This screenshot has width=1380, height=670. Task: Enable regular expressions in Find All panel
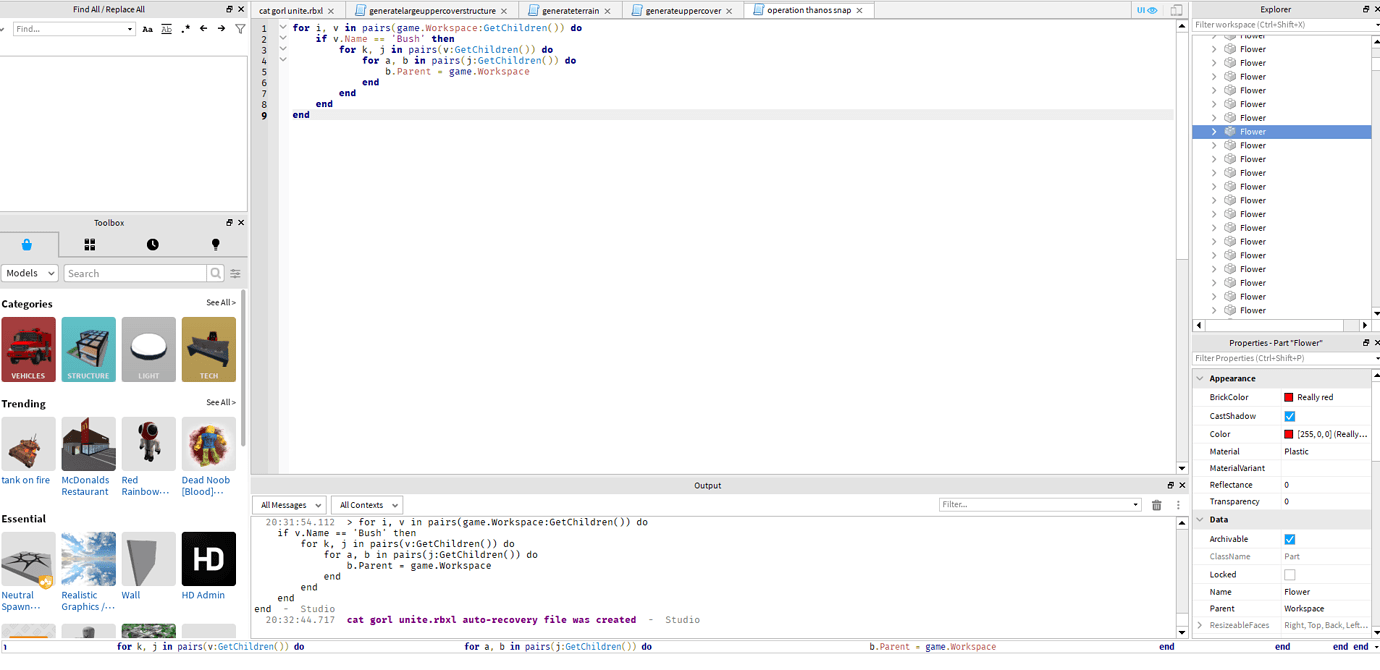tap(185, 29)
